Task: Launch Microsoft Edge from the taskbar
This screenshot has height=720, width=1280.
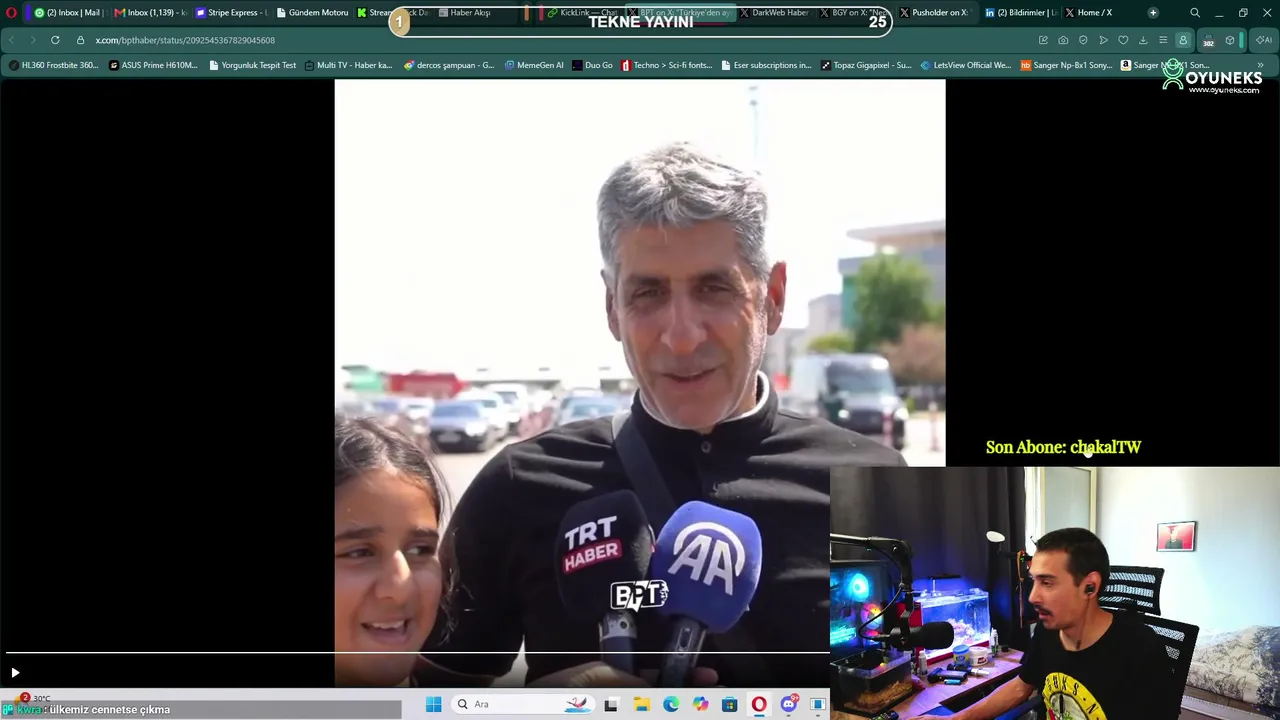Action: pyautogui.click(x=671, y=705)
